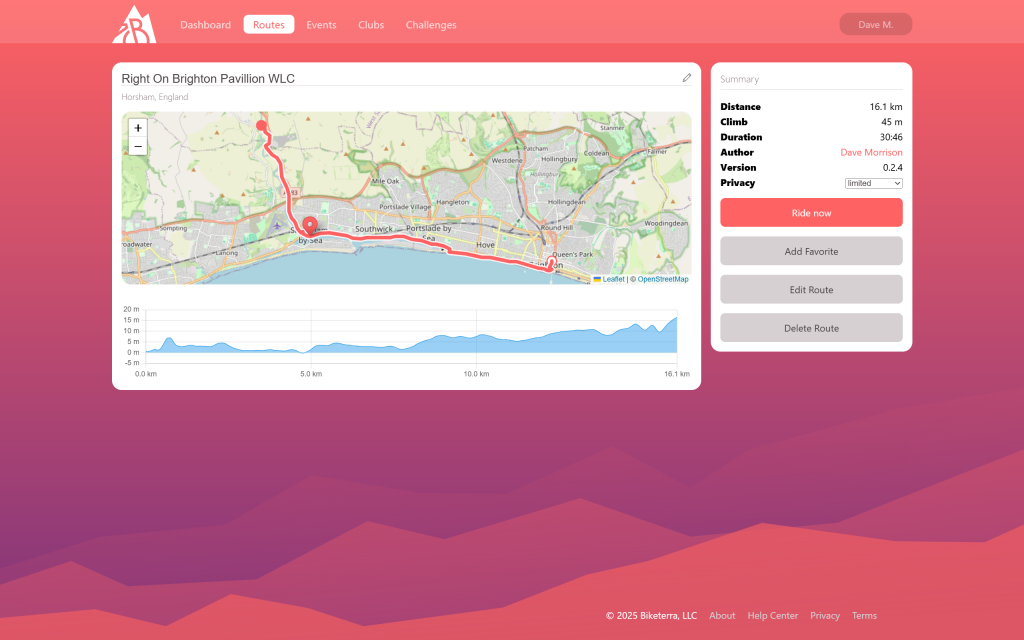This screenshot has width=1024, height=640.
Task: Zoom out on the map
Action: [x=138, y=147]
